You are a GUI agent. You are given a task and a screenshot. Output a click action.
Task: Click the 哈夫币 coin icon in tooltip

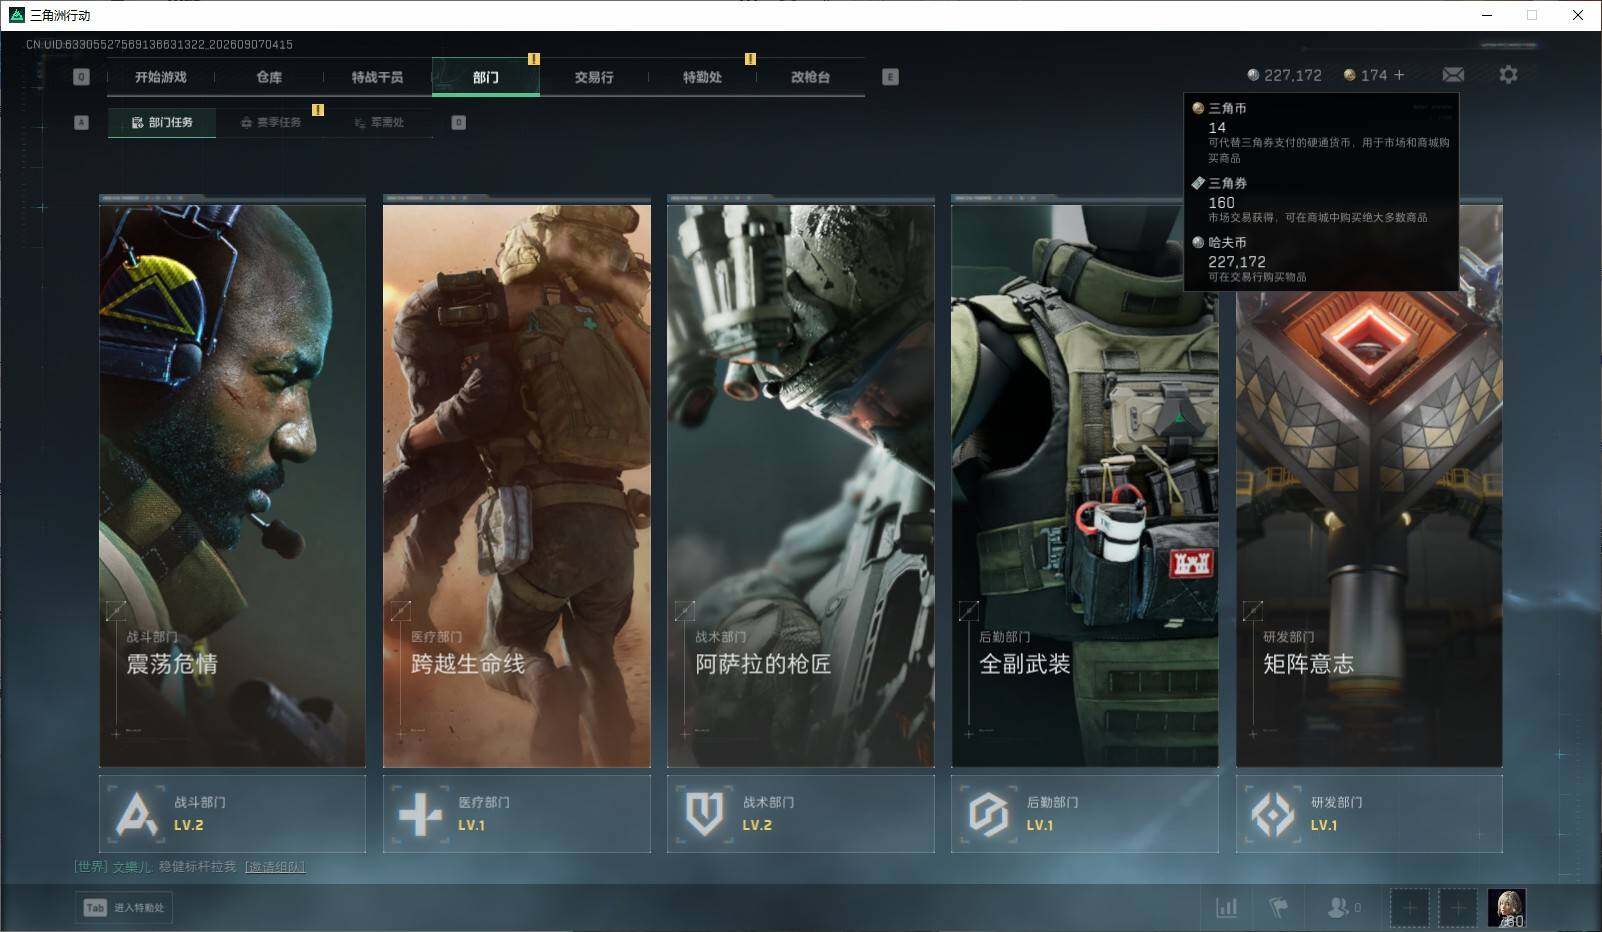point(1198,242)
